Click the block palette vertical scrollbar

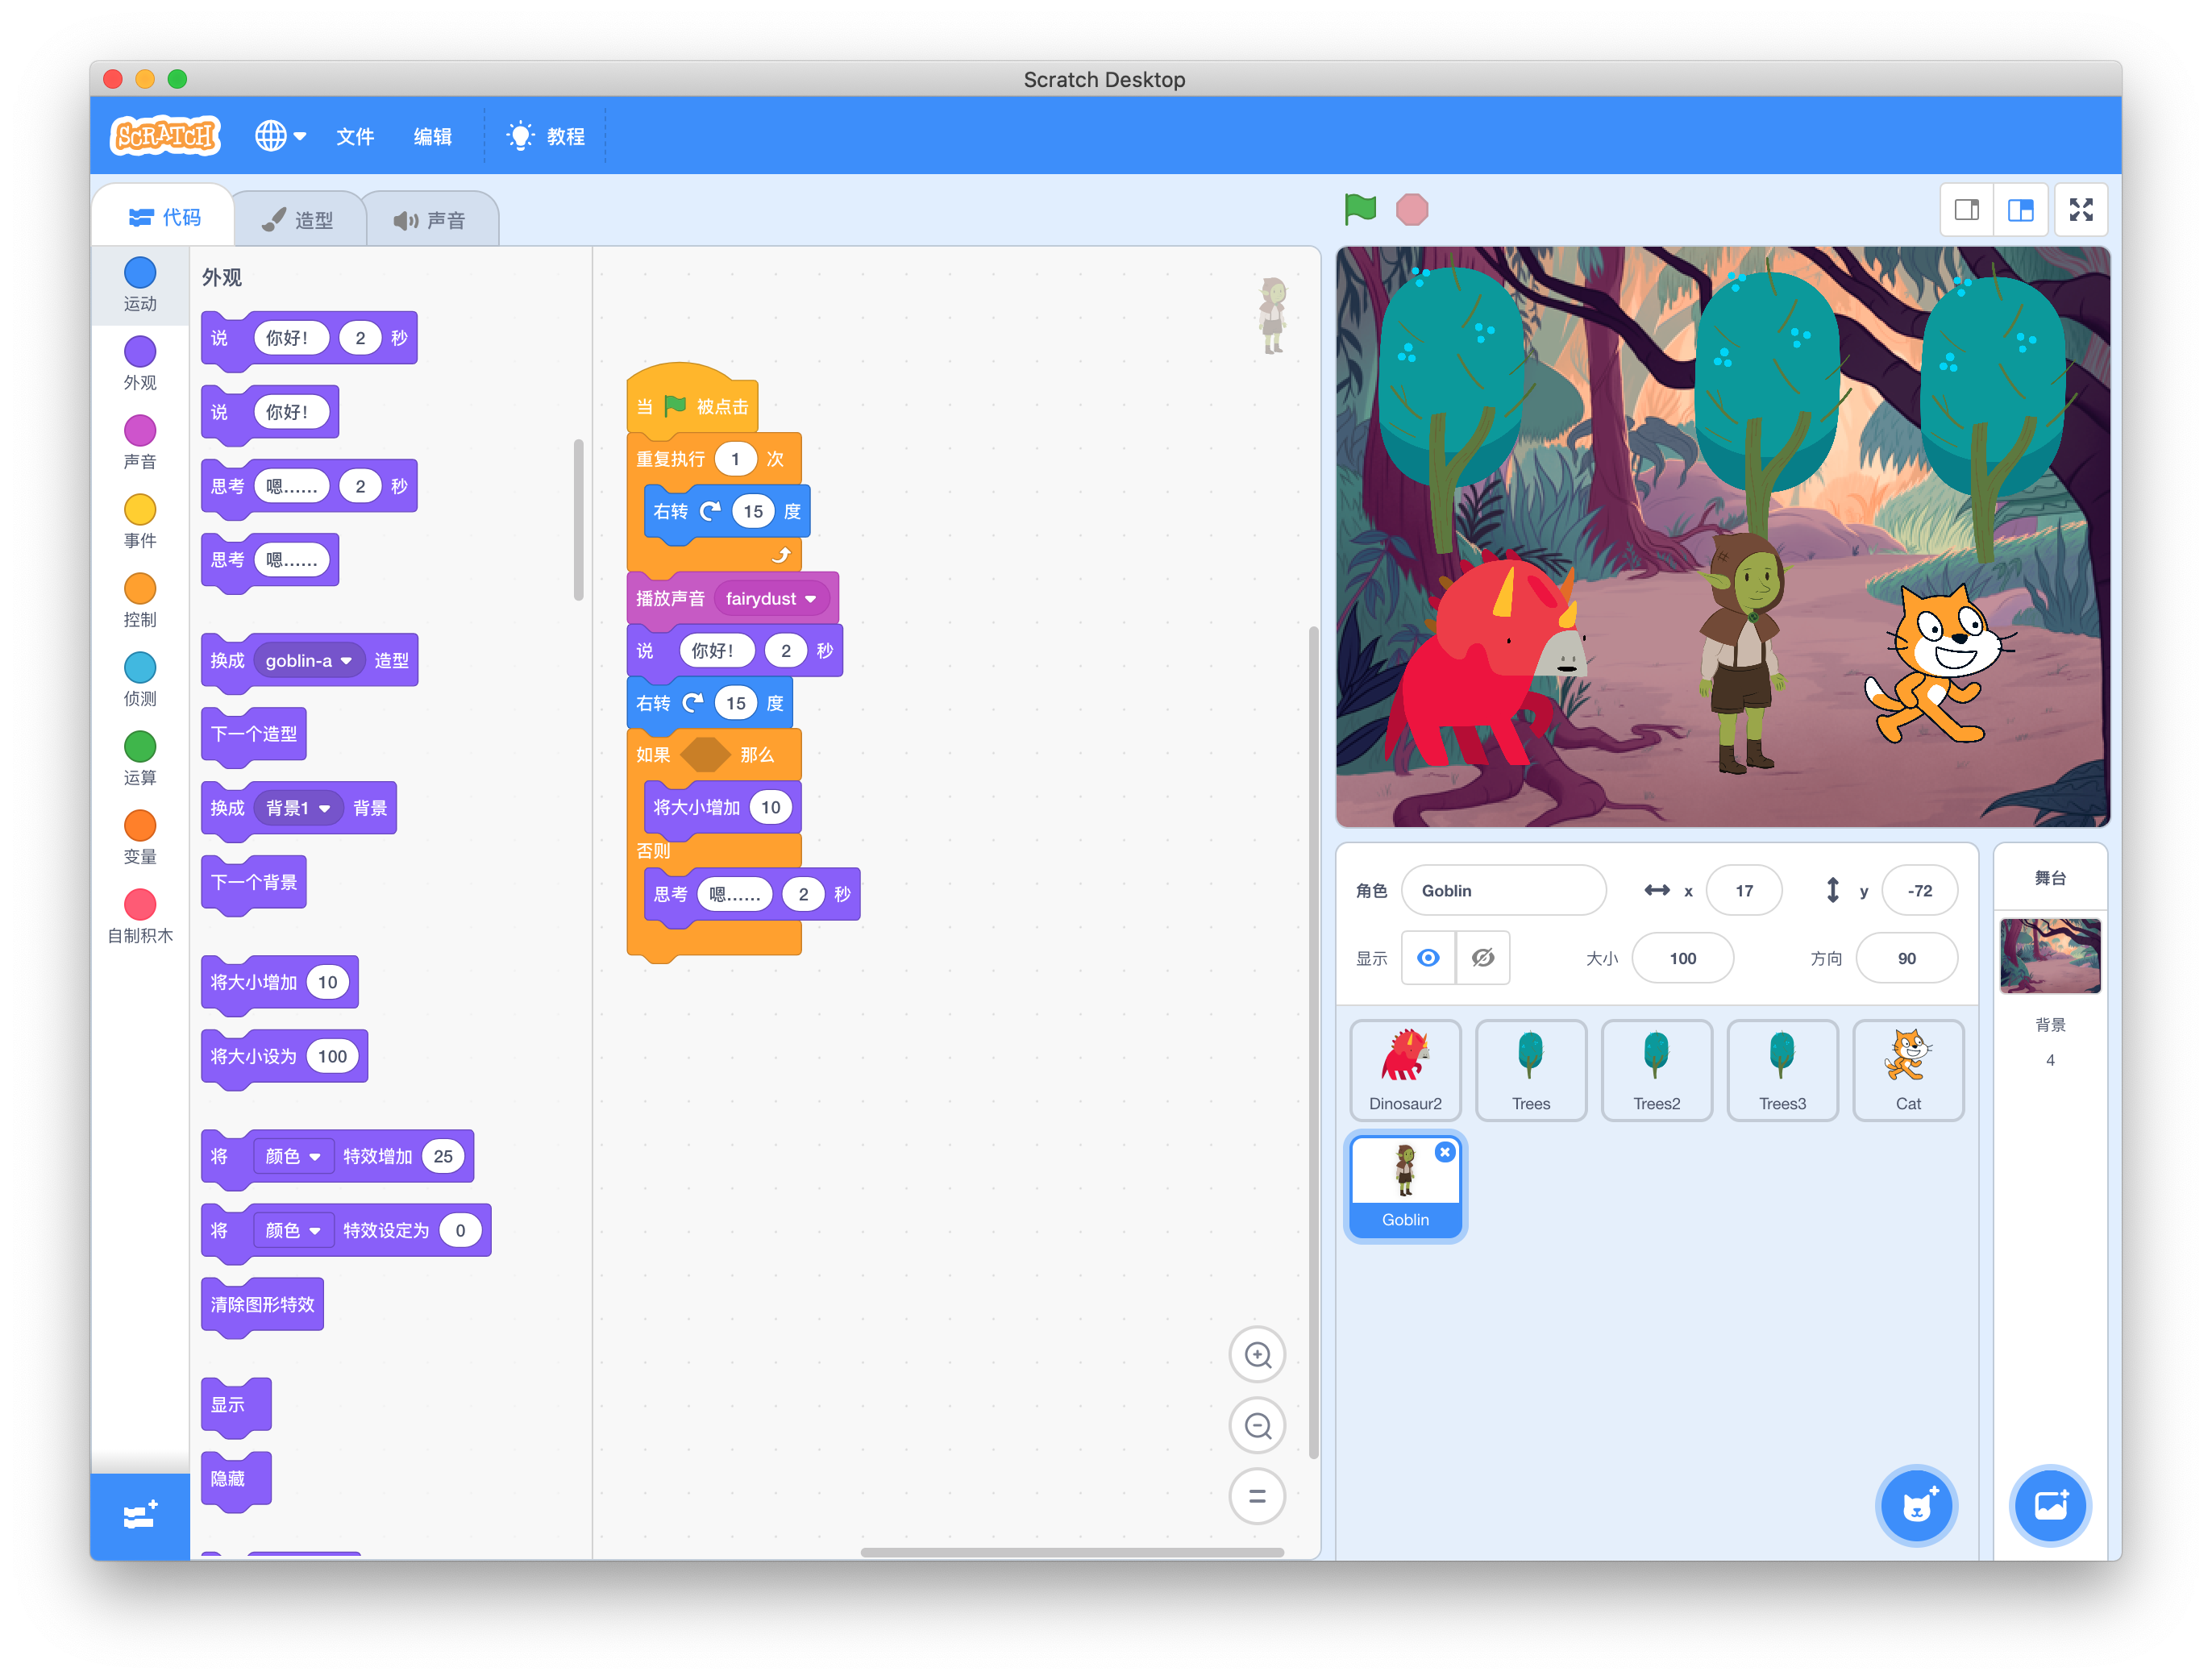pos(578,520)
